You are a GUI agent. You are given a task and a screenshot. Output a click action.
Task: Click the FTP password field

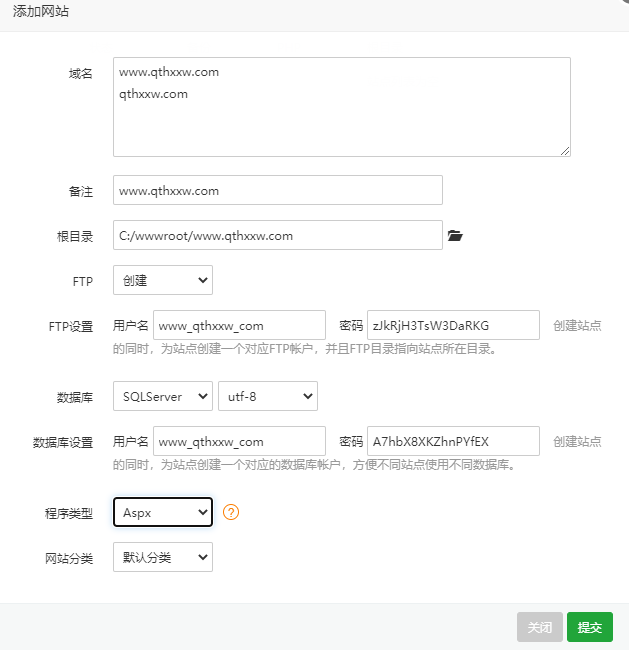[x=453, y=325]
